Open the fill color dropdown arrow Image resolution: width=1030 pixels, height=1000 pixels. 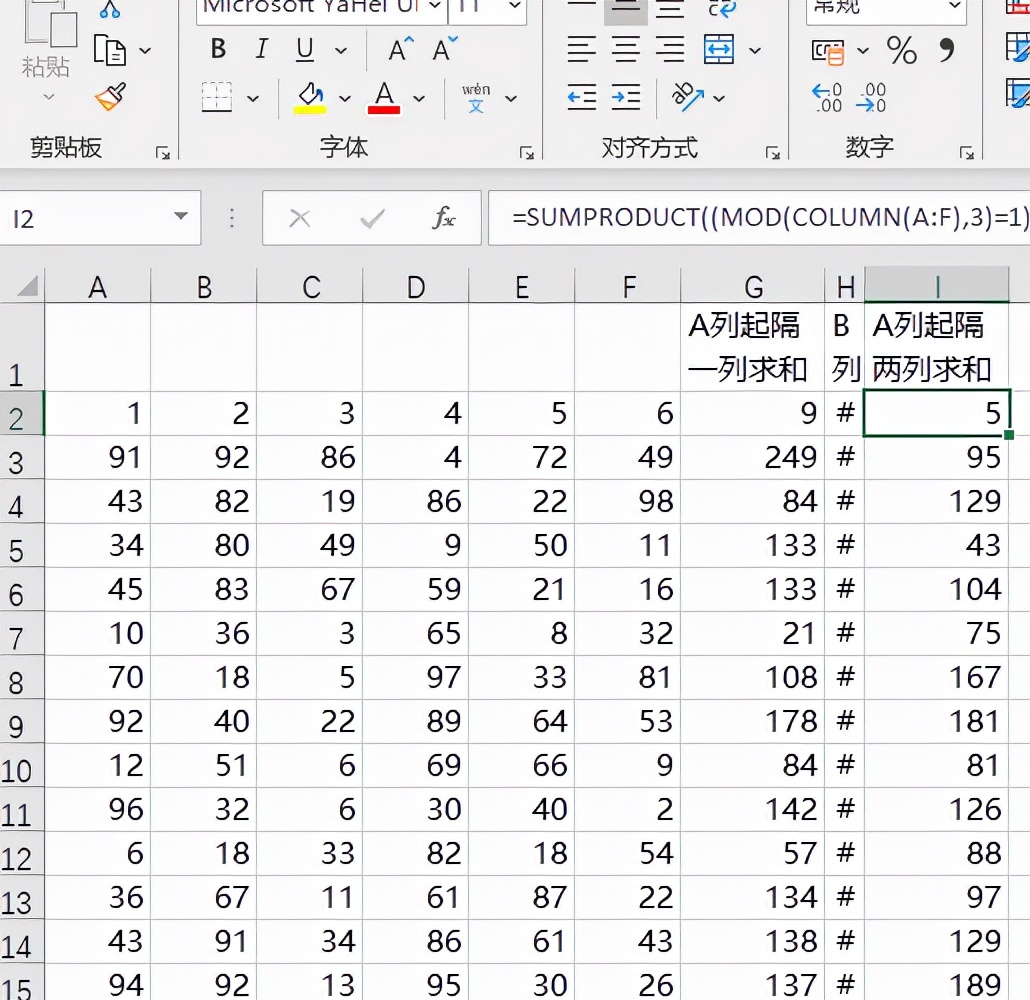pyautogui.click(x=345, y=99)
